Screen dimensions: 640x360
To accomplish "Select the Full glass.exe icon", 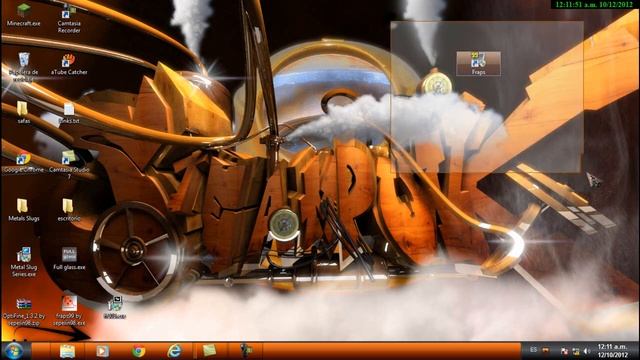I will tap(69, 259).
